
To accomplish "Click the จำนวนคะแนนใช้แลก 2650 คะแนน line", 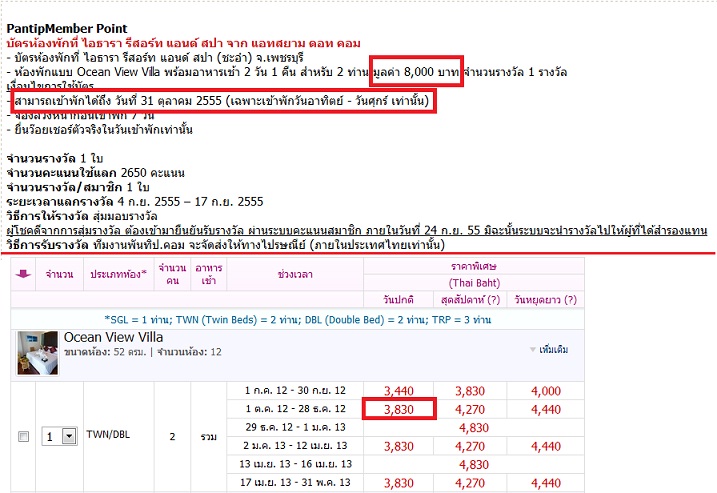I will [96, 173].
